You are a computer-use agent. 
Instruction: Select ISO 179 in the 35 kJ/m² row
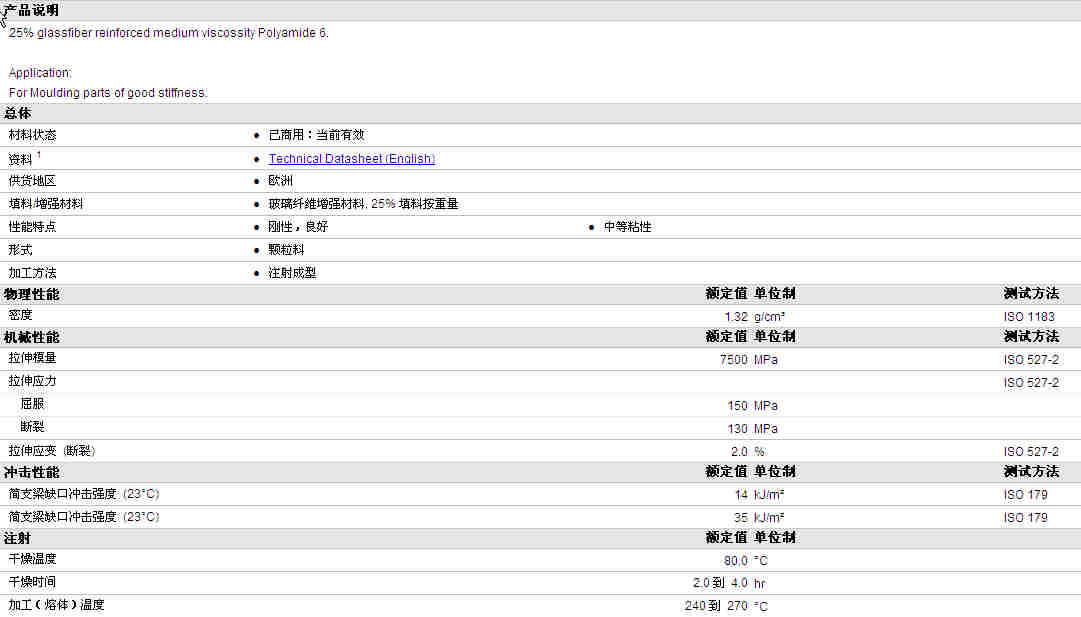pyautogui.click(x=1026, y=518)
